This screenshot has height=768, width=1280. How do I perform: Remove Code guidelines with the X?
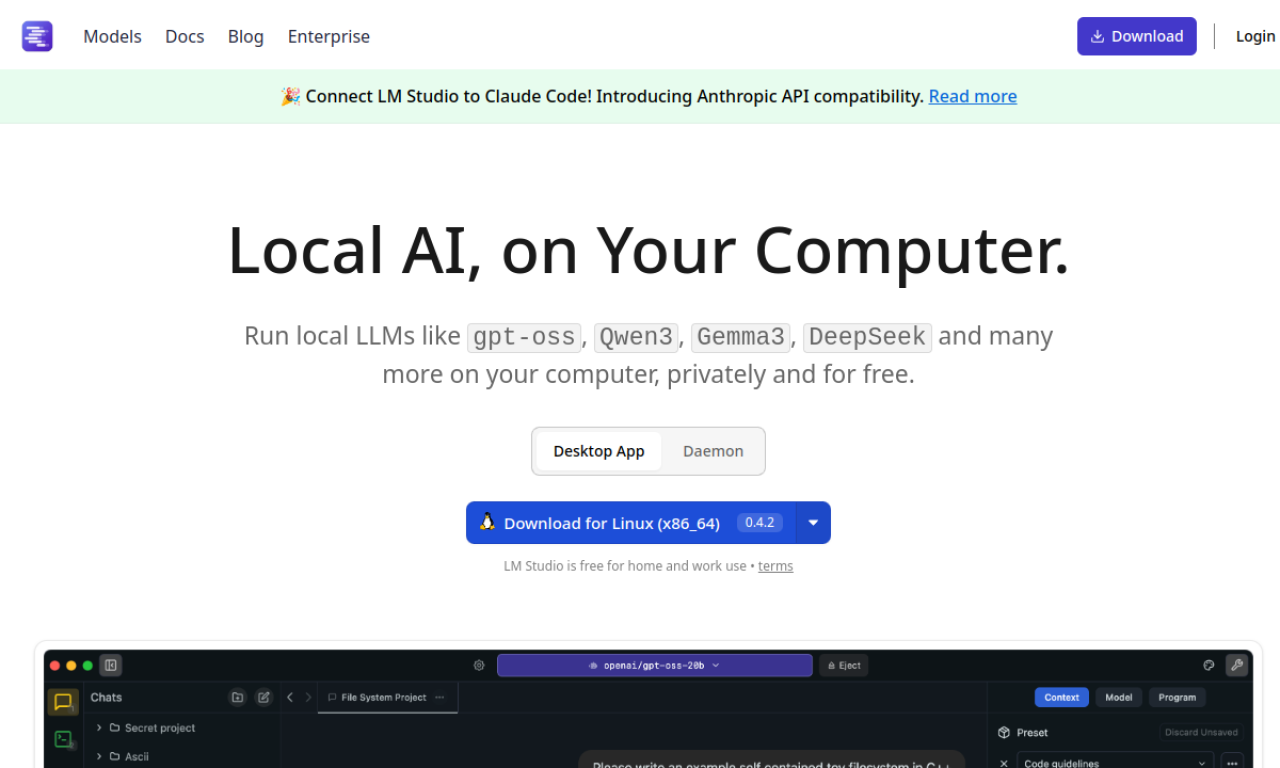pos(1004,763)
